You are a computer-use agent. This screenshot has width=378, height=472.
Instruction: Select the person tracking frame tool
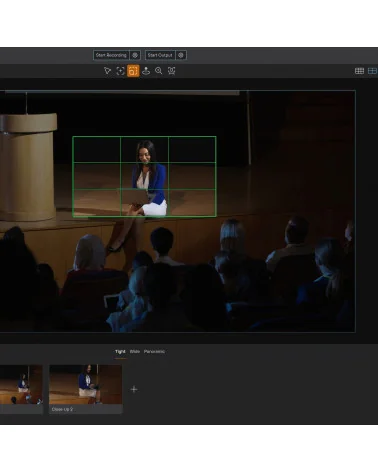(171, 71)
